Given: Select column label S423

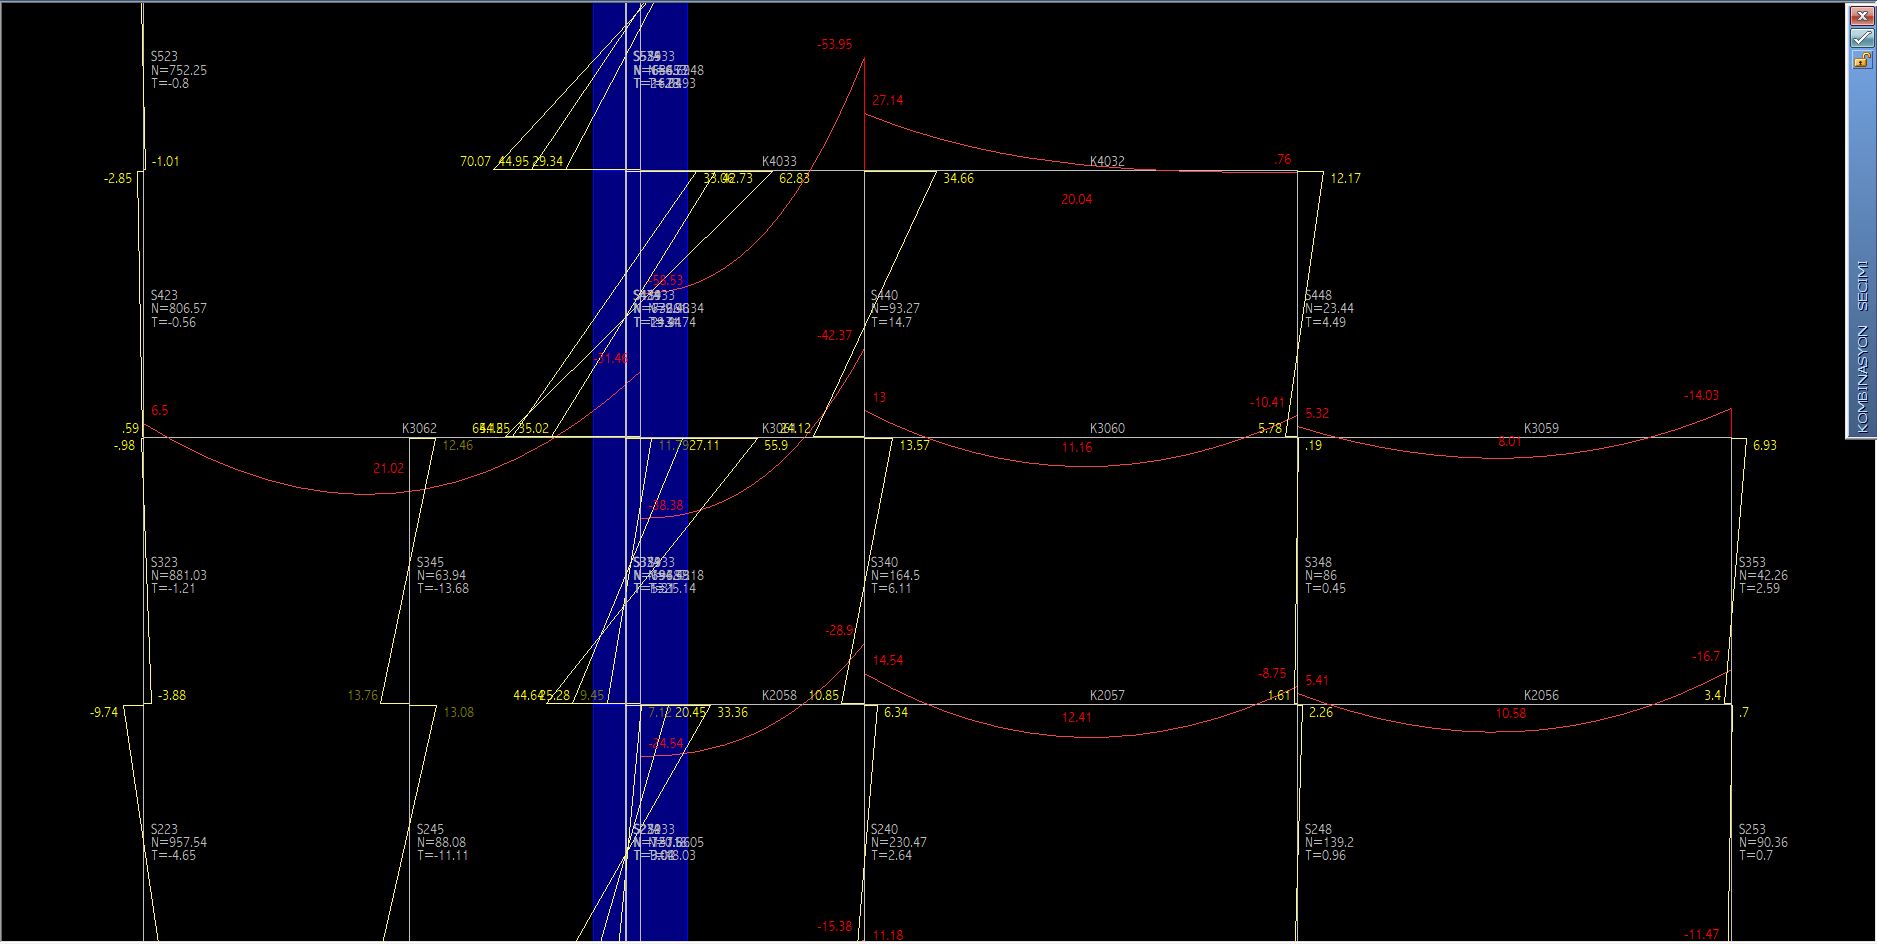Looking at the screenshot, I should click(164, 295).
